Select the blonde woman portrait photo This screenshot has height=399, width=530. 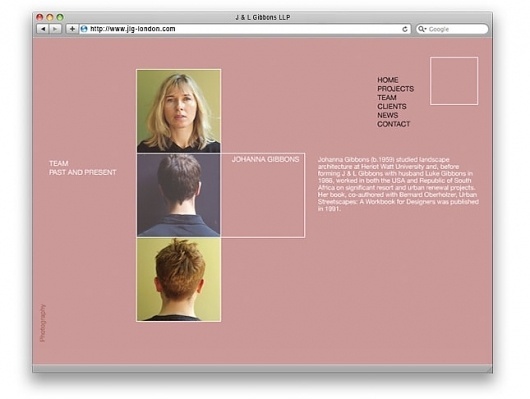tap(178, 111)
